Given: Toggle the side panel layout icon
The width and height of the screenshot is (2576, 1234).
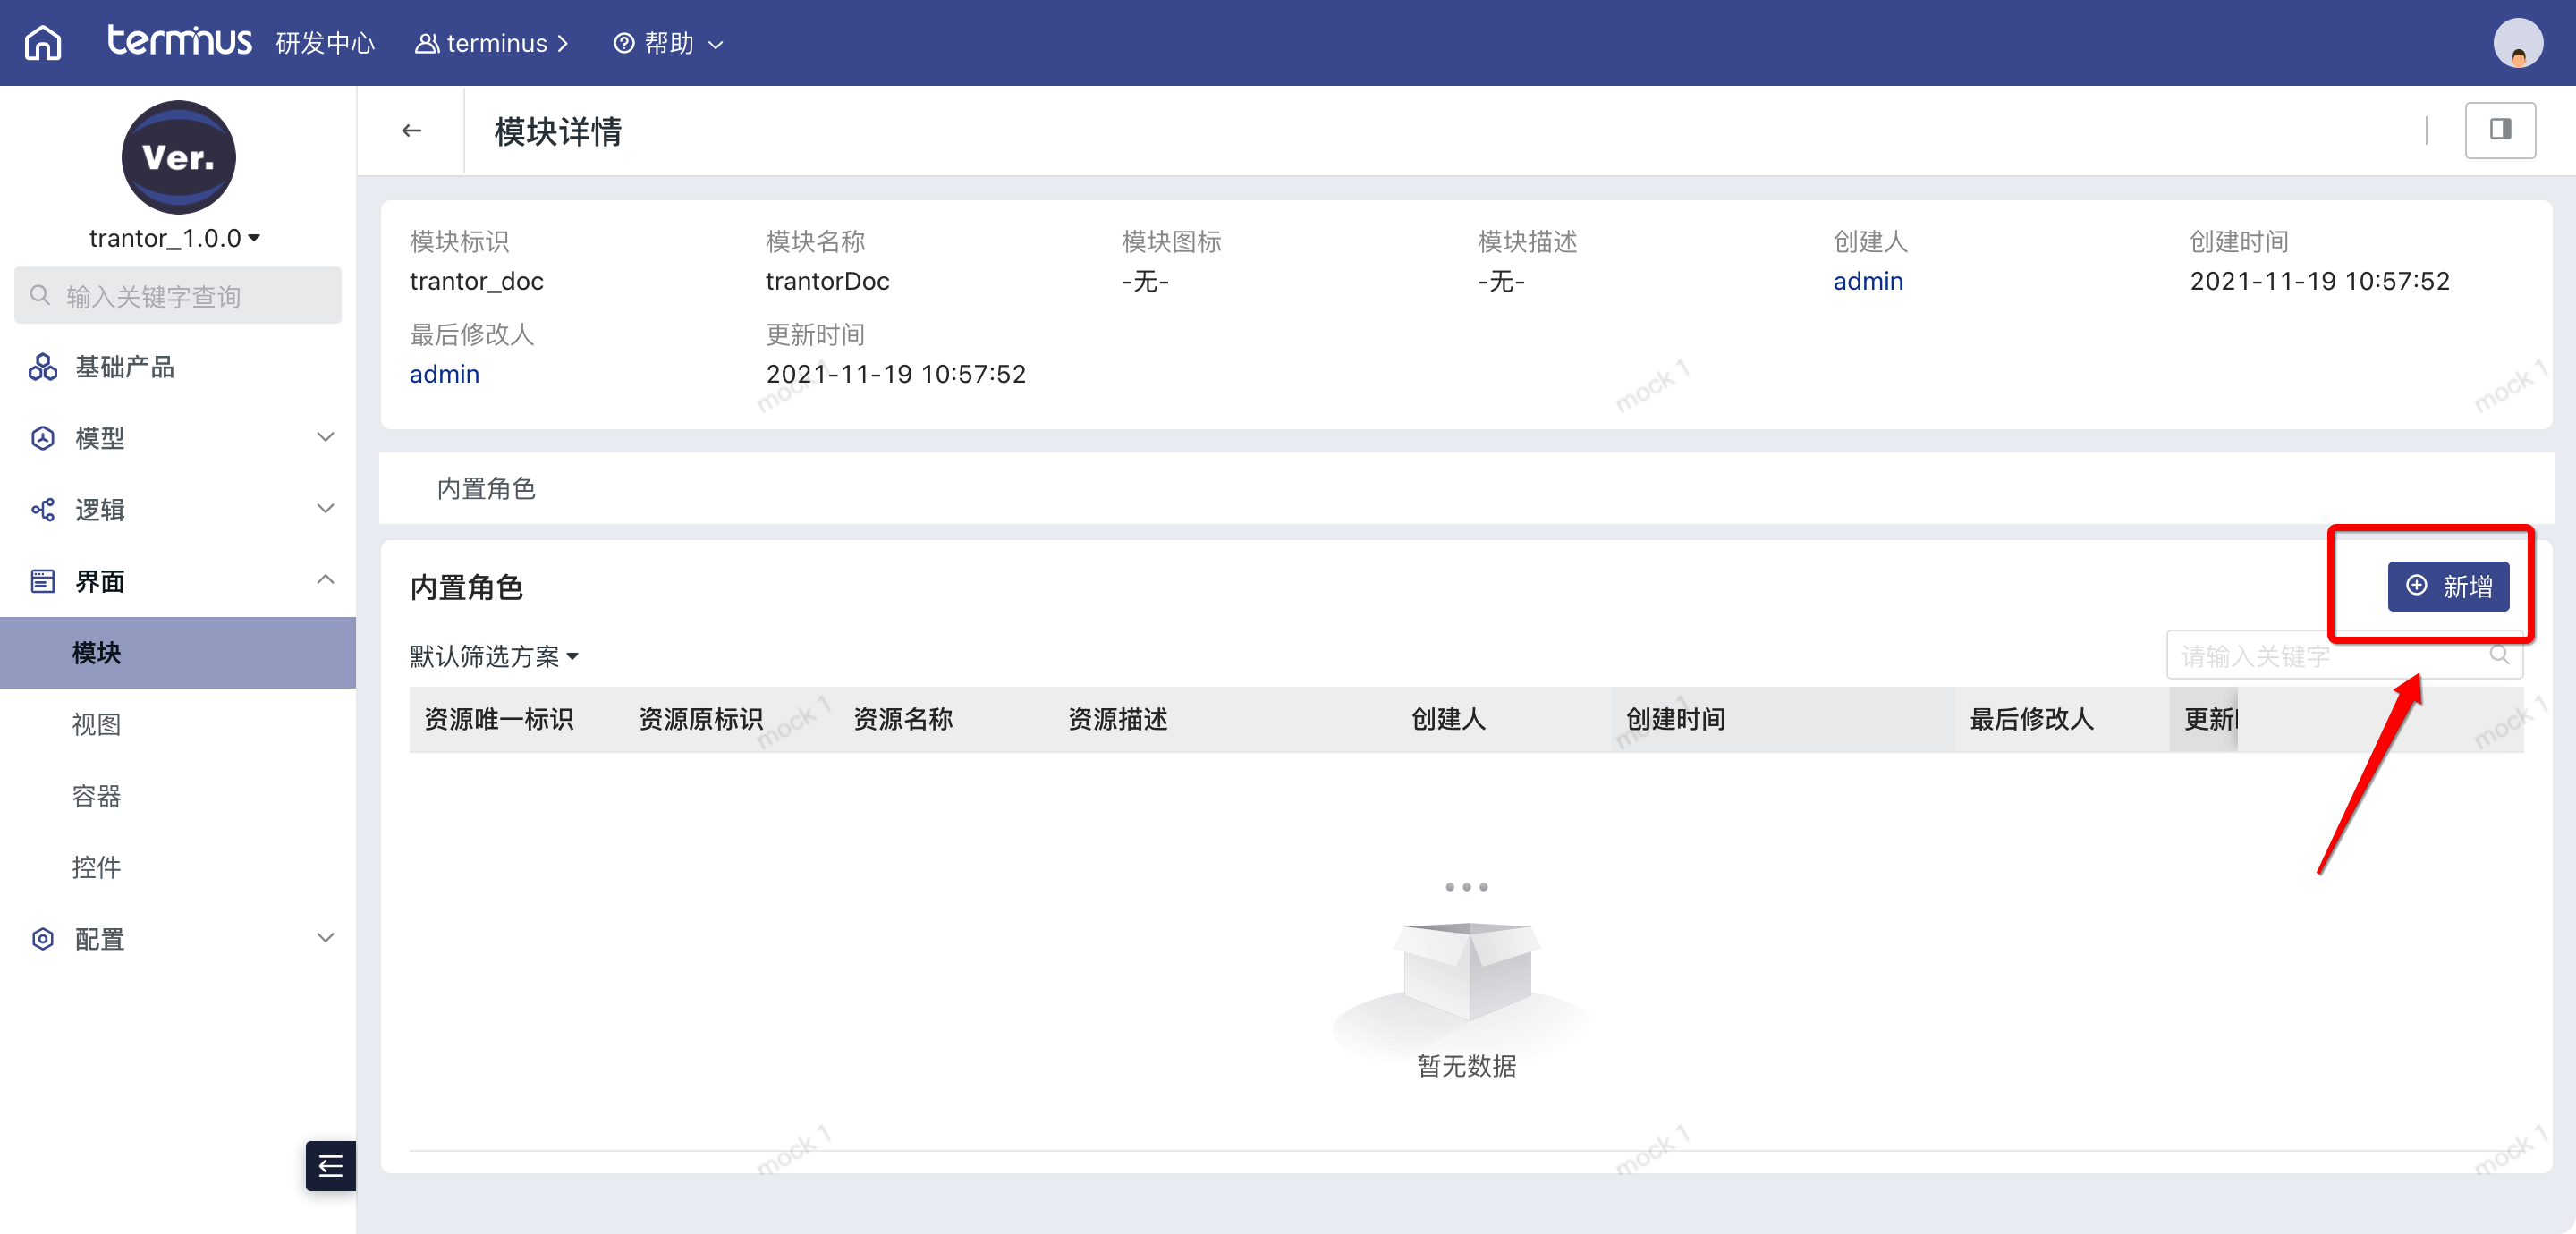Looking at the screenshot, I should 2499,130.
